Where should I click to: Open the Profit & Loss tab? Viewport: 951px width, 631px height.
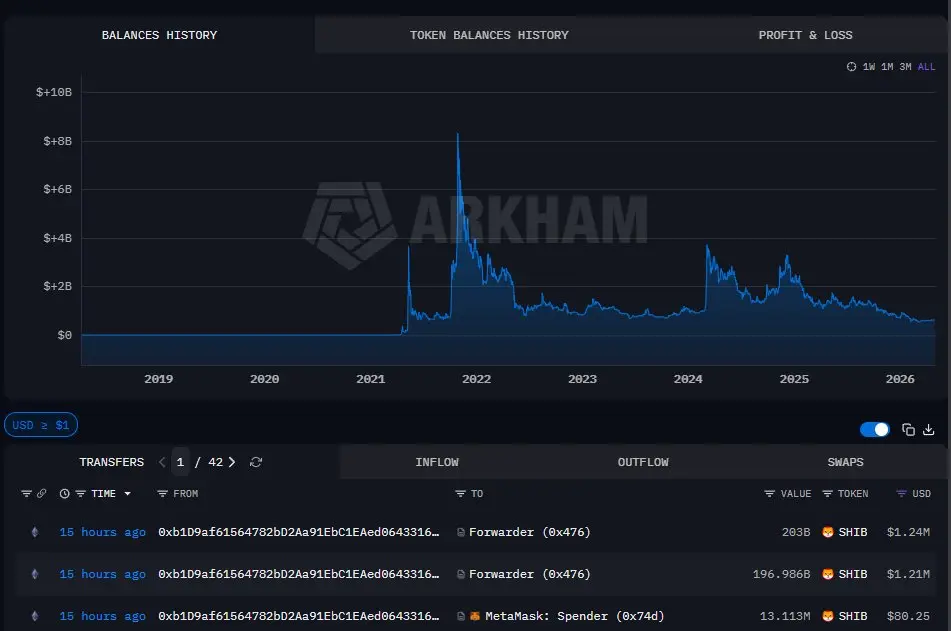point(805,35)
